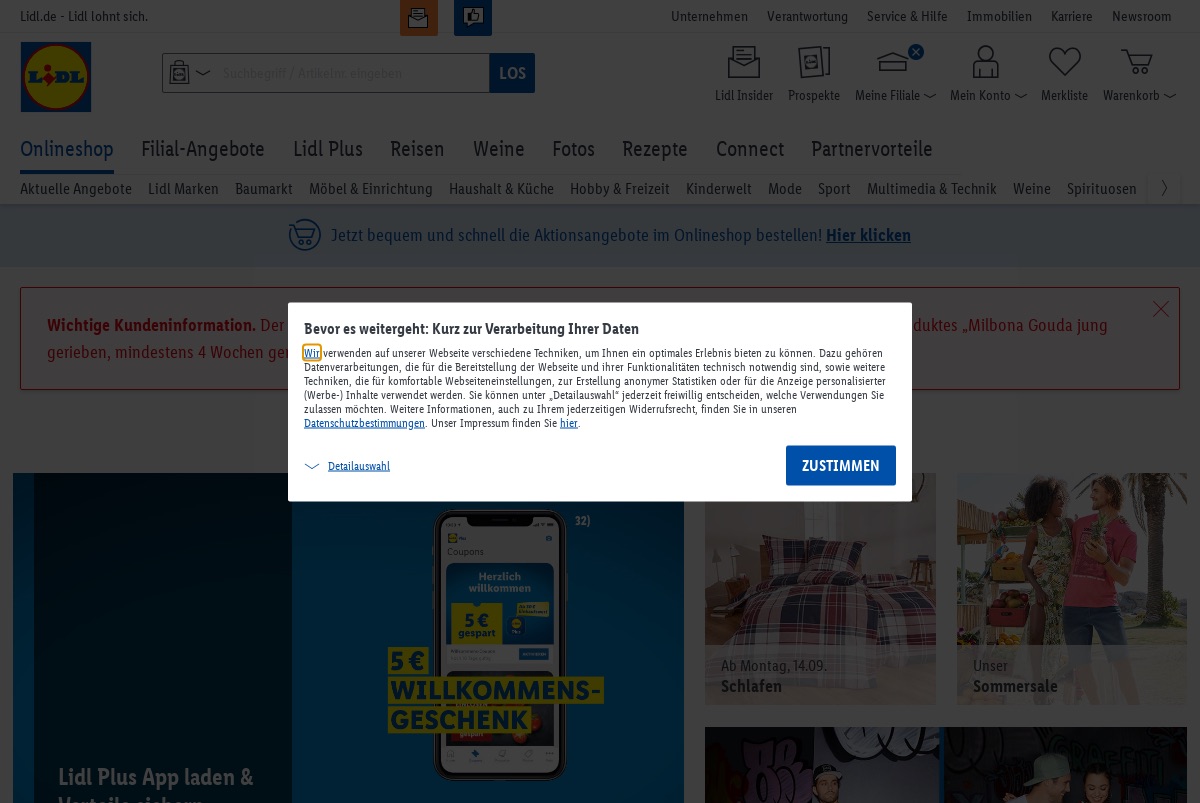The image size is (1200, 803).
Task: Open the Service & Hilfe top link
Action: (907, 16)
